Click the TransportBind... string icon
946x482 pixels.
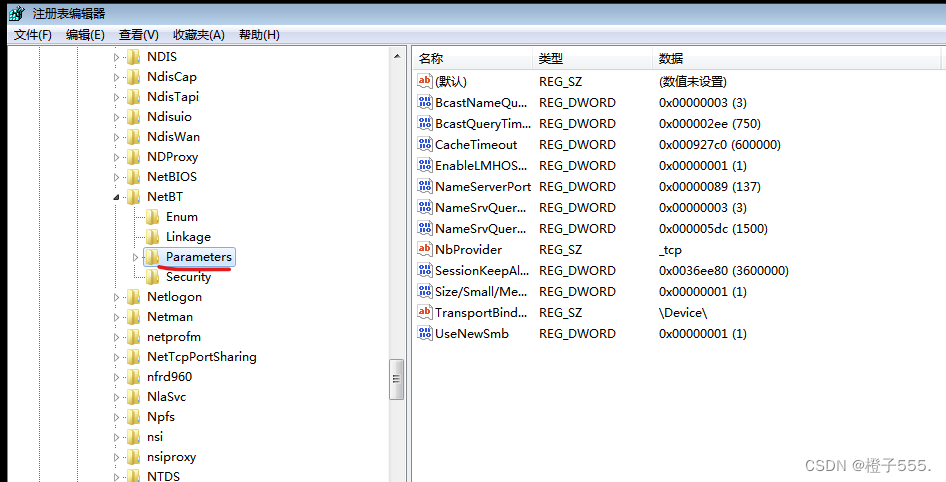[x=425, y=312]
